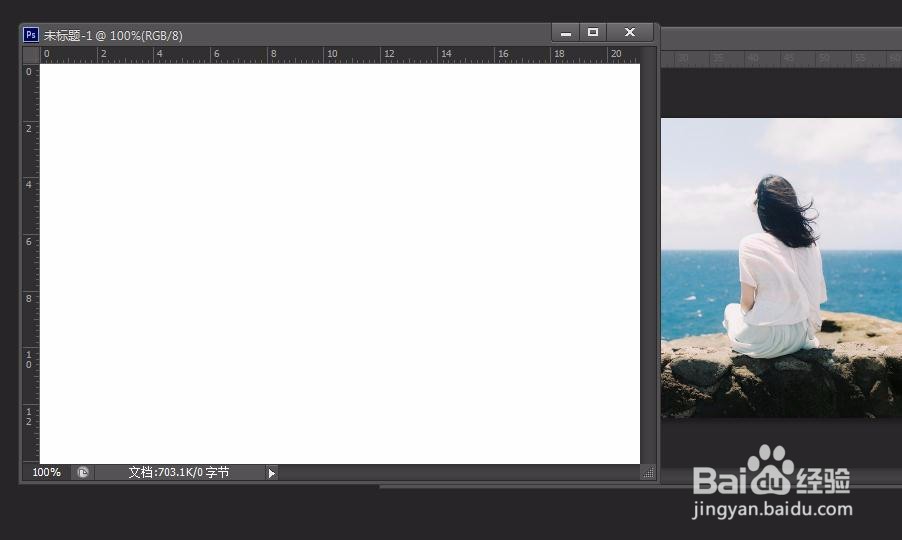This screenshot has width=902, height=540.
Task: Click the ruler origin corner box
Action: 31,55
